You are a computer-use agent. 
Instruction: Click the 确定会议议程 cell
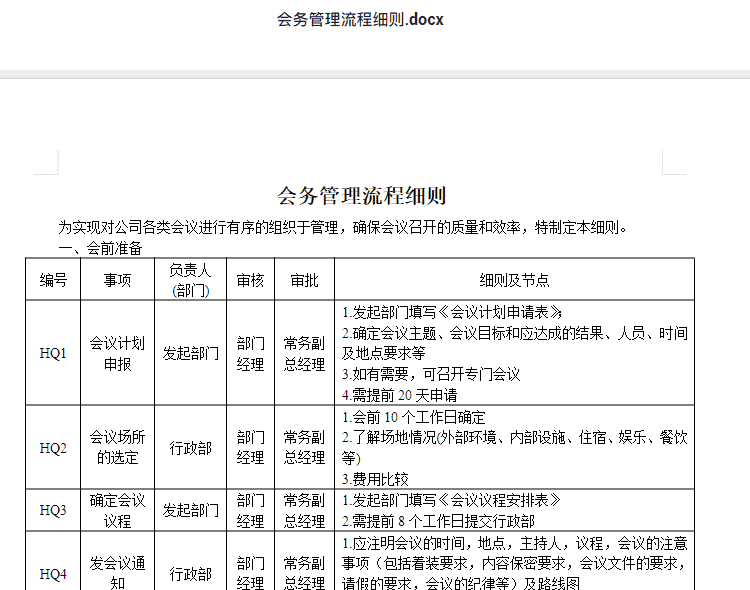click(118, 510)
